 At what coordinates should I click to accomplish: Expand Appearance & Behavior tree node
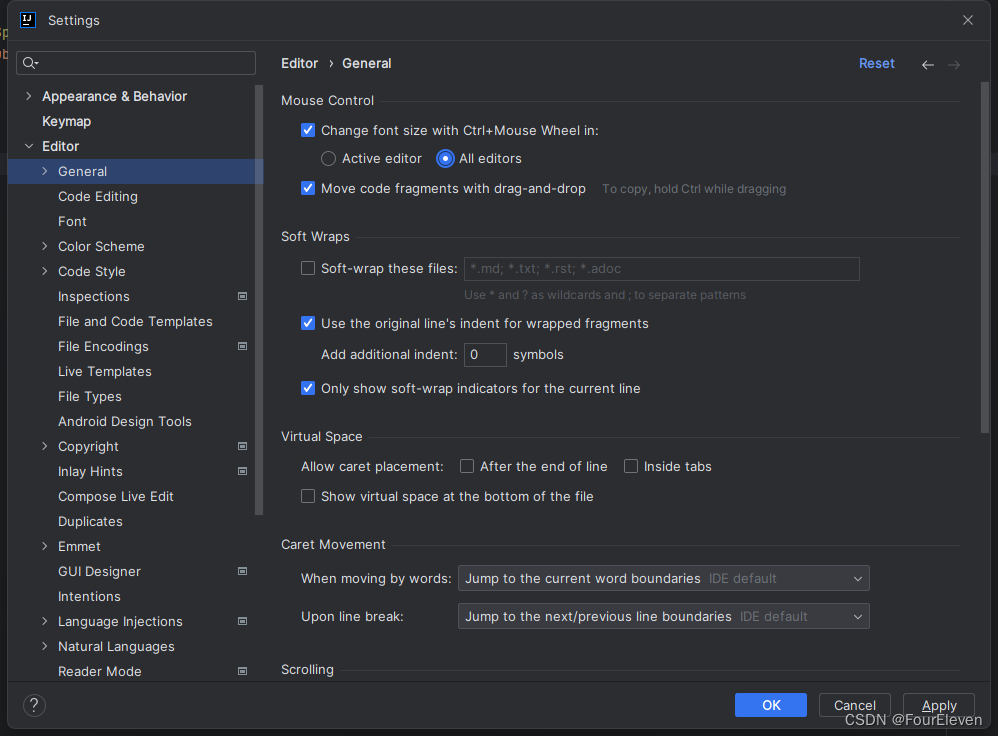coord(28,96)
